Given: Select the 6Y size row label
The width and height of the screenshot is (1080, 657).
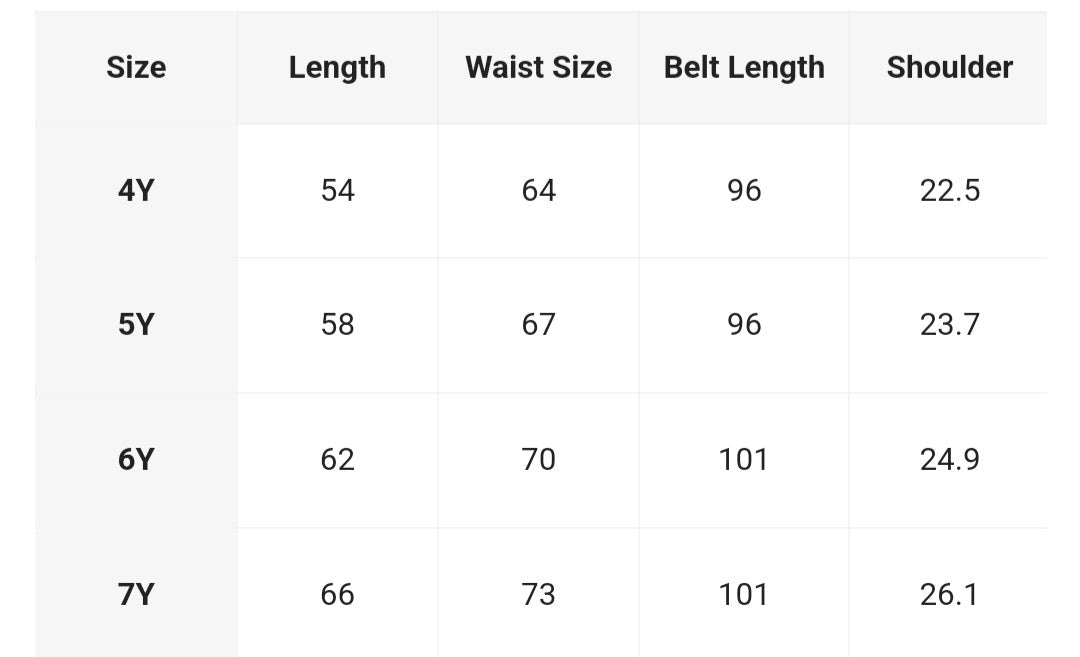Looking at the screenshot, I should (136, 459).
